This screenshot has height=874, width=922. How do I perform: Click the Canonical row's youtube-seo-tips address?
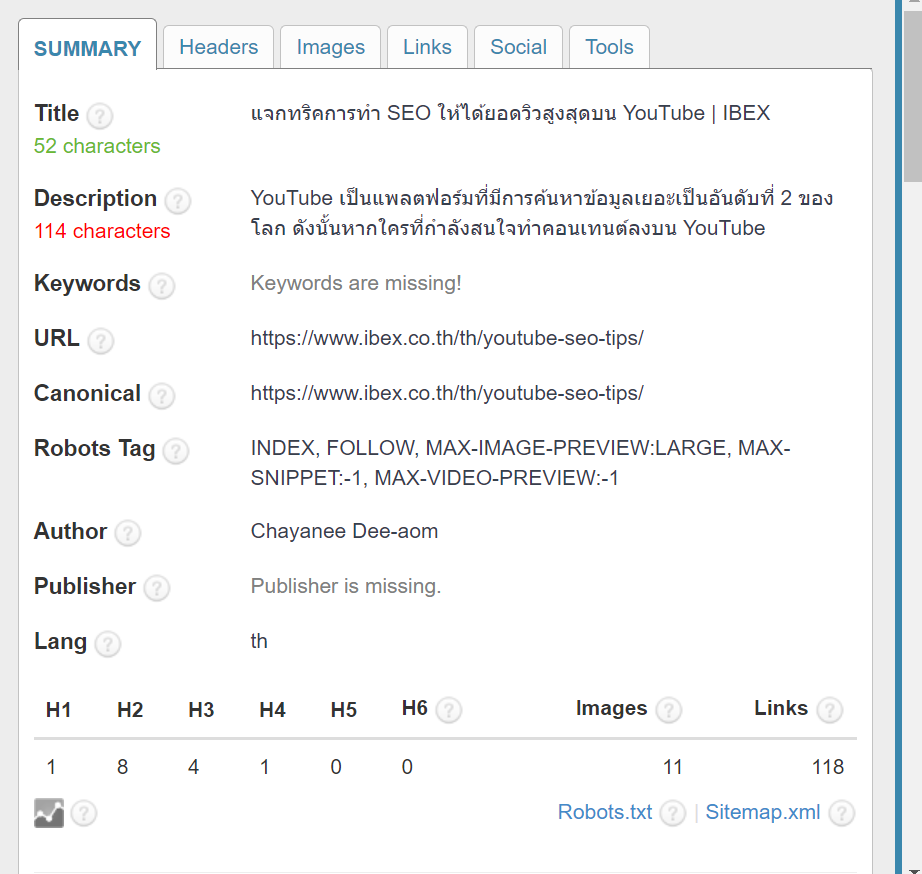tap(447, 393)
